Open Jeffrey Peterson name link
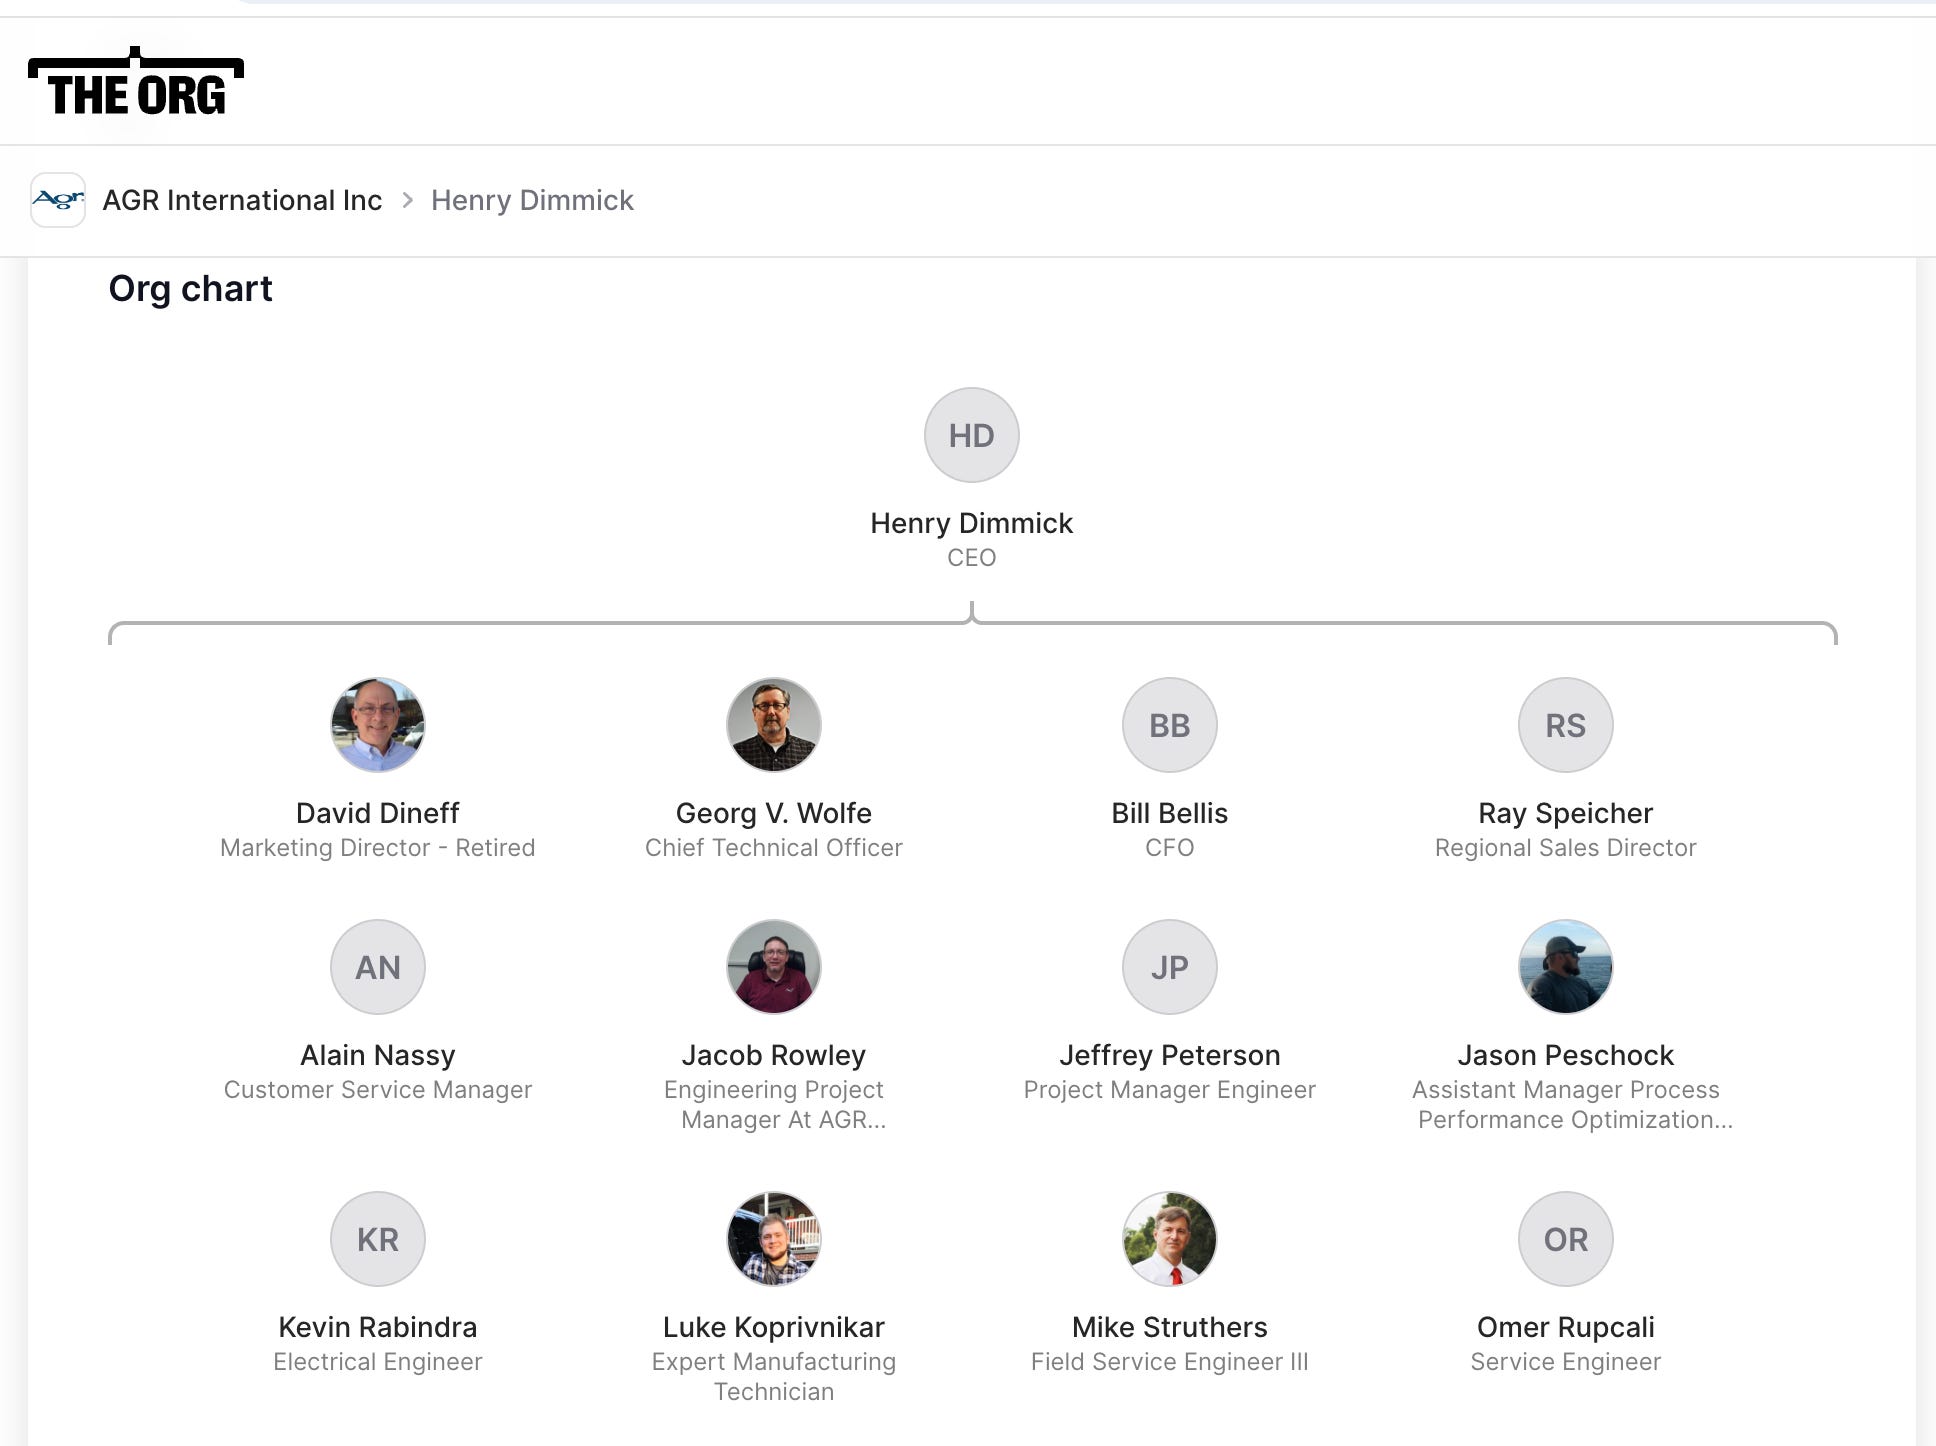This screenshot has height=1446, width=1936. coord(1170,1055)
